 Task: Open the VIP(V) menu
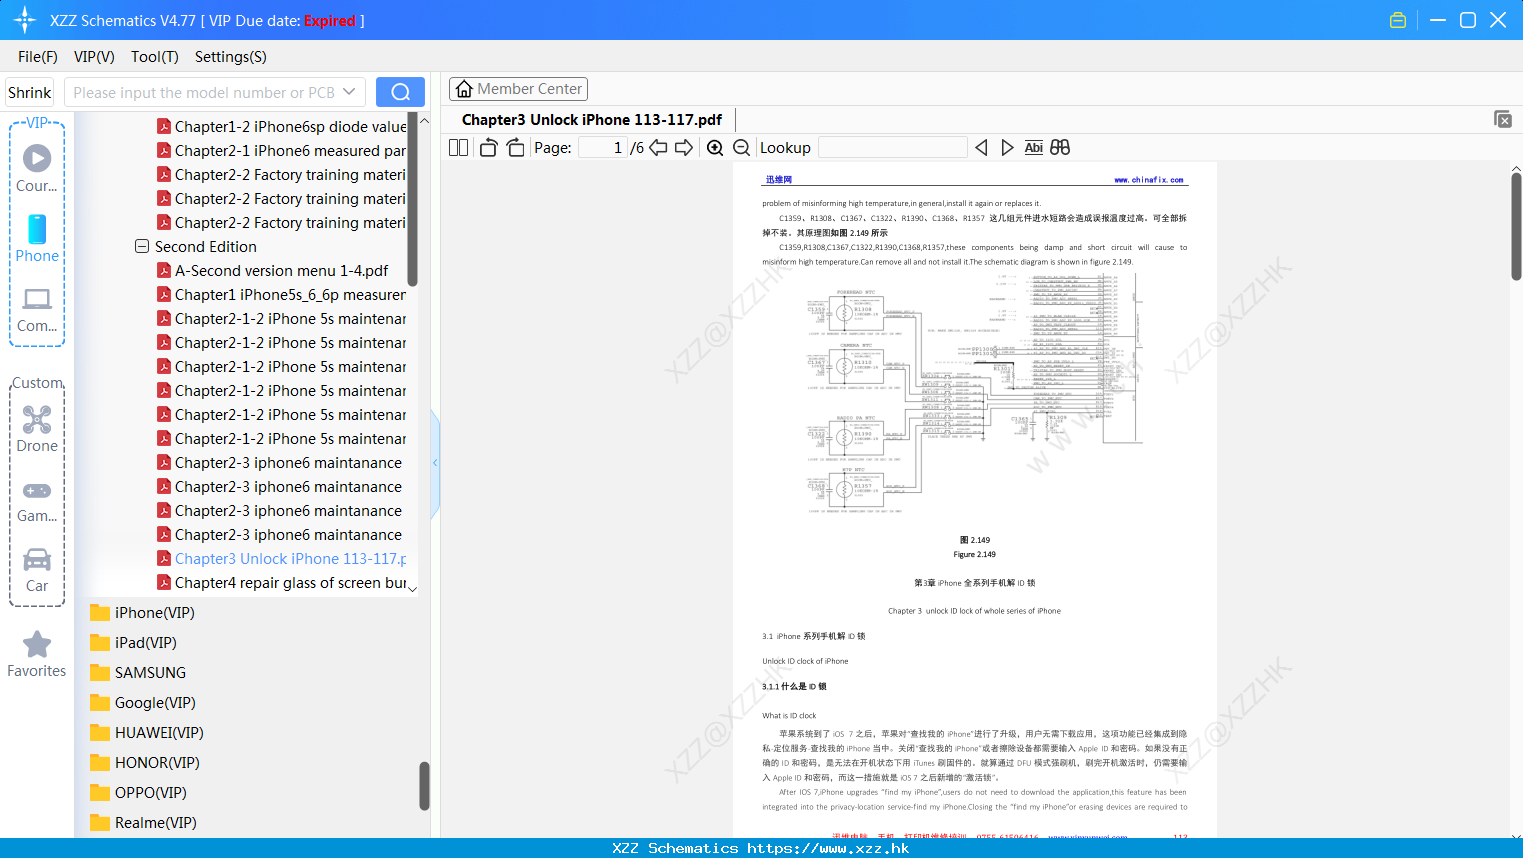click(94, 57)
